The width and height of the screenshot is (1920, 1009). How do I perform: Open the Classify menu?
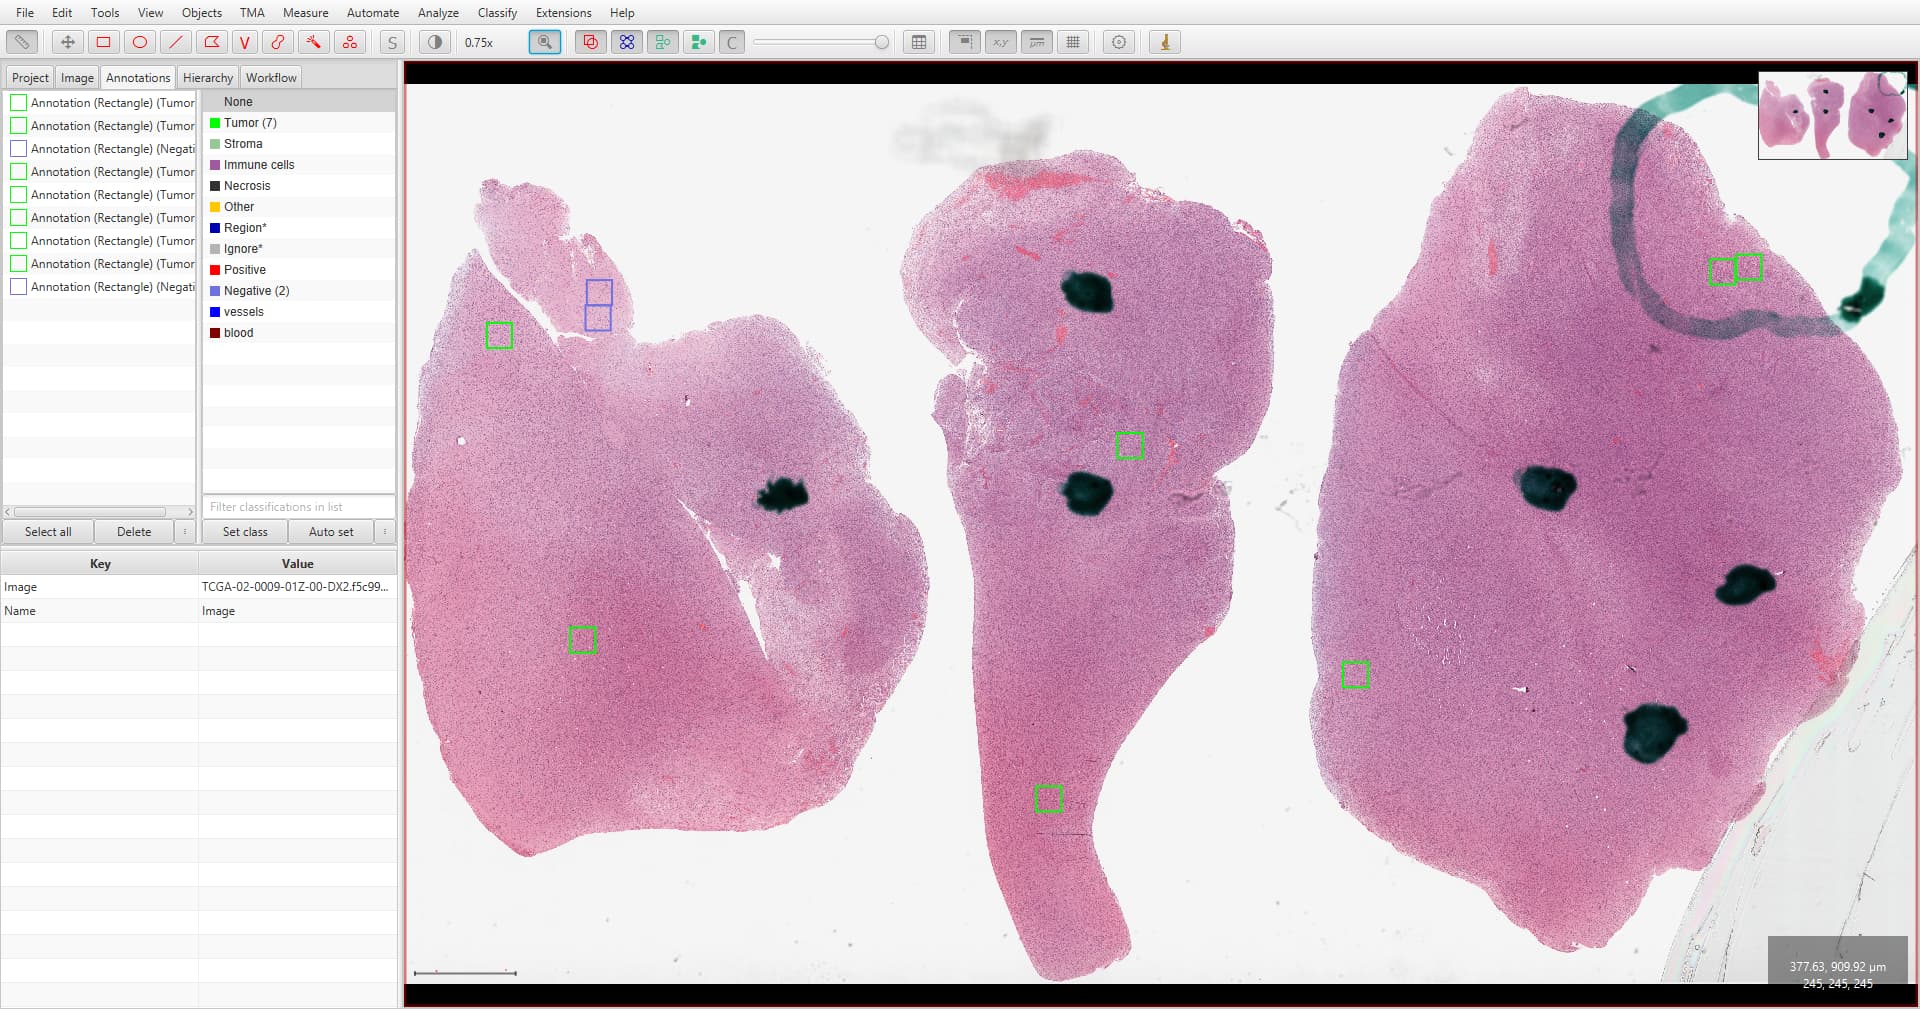497,12
